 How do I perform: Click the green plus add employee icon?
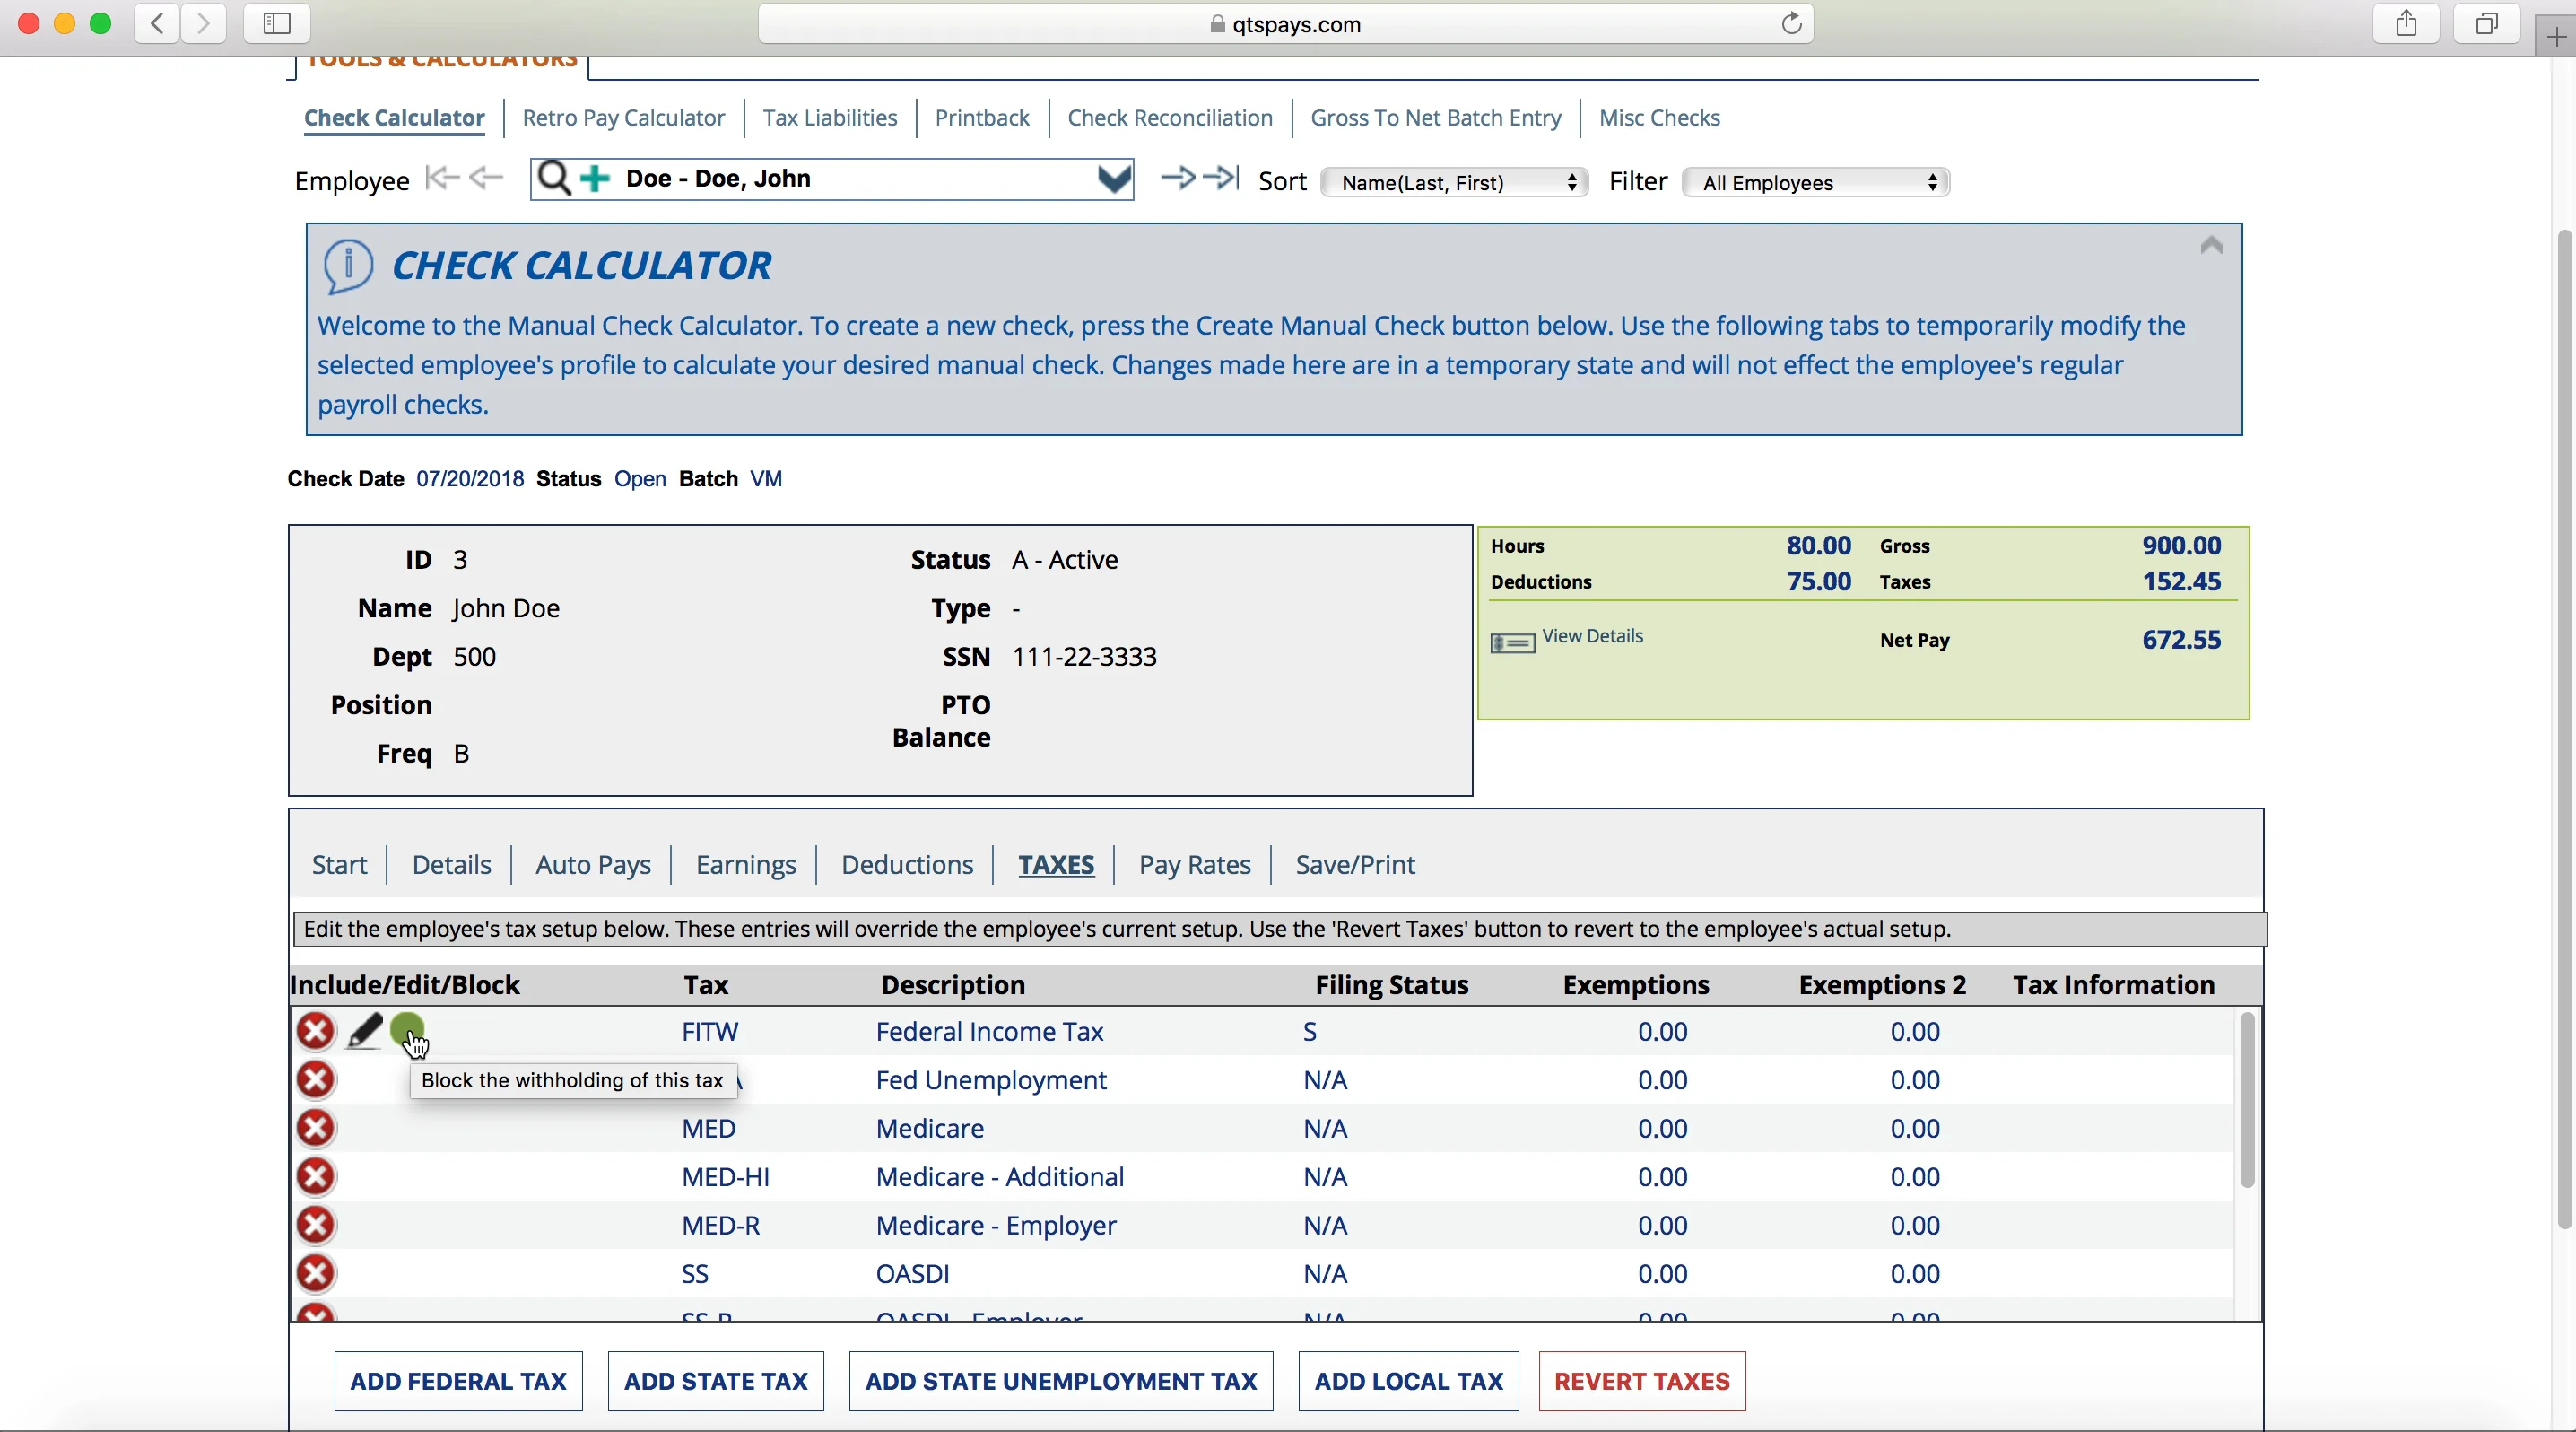595,179
